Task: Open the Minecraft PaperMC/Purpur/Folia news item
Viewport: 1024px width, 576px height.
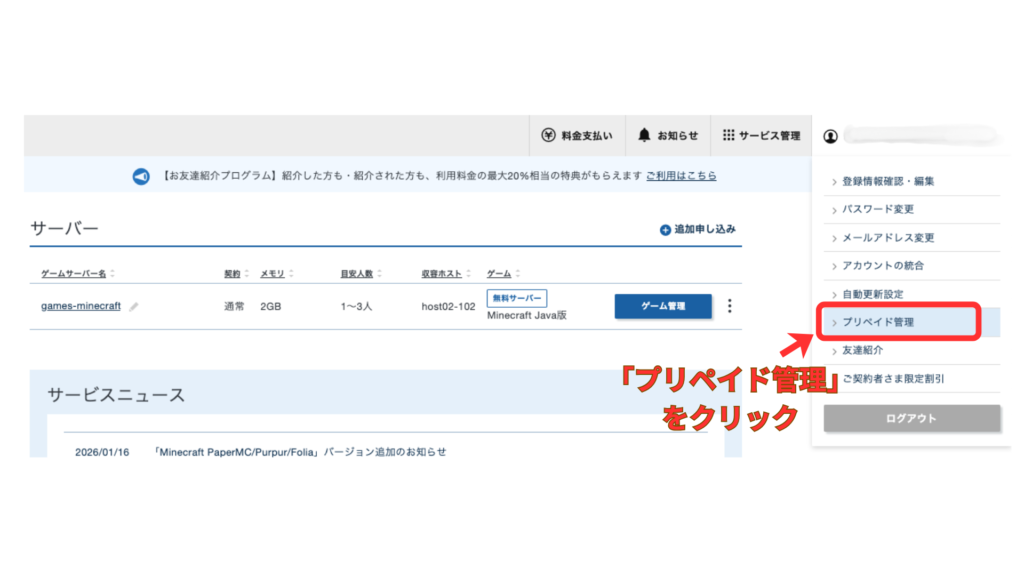Action: pos(300,452)
